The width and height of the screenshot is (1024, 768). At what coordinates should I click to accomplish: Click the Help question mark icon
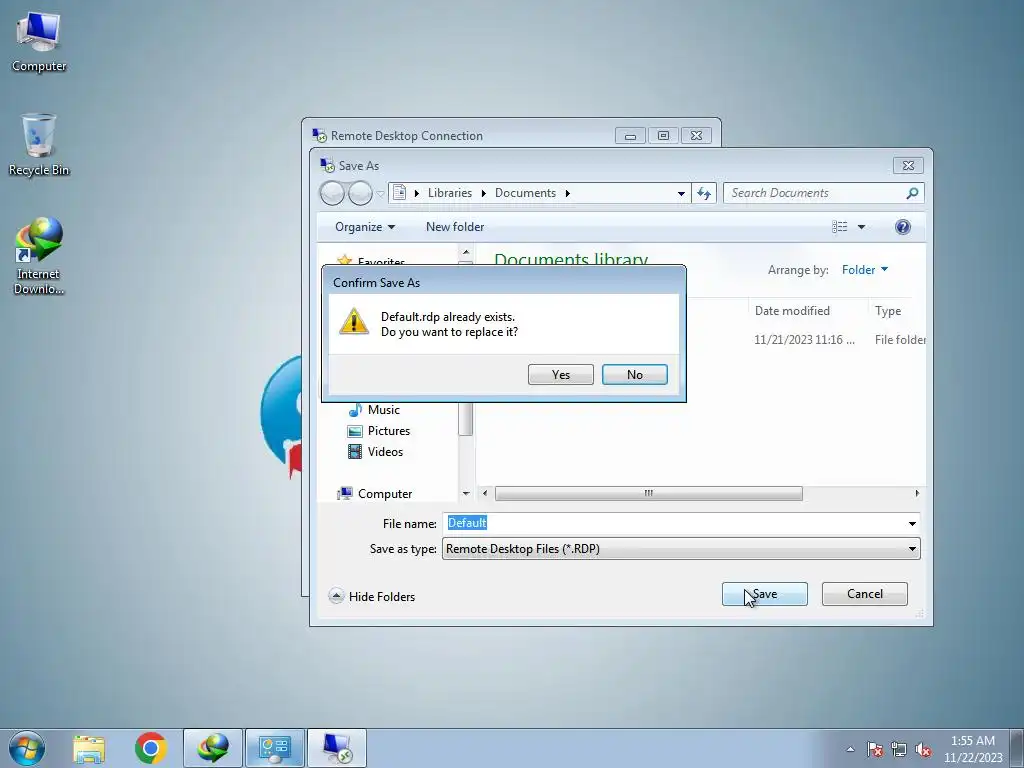(903, 227)
